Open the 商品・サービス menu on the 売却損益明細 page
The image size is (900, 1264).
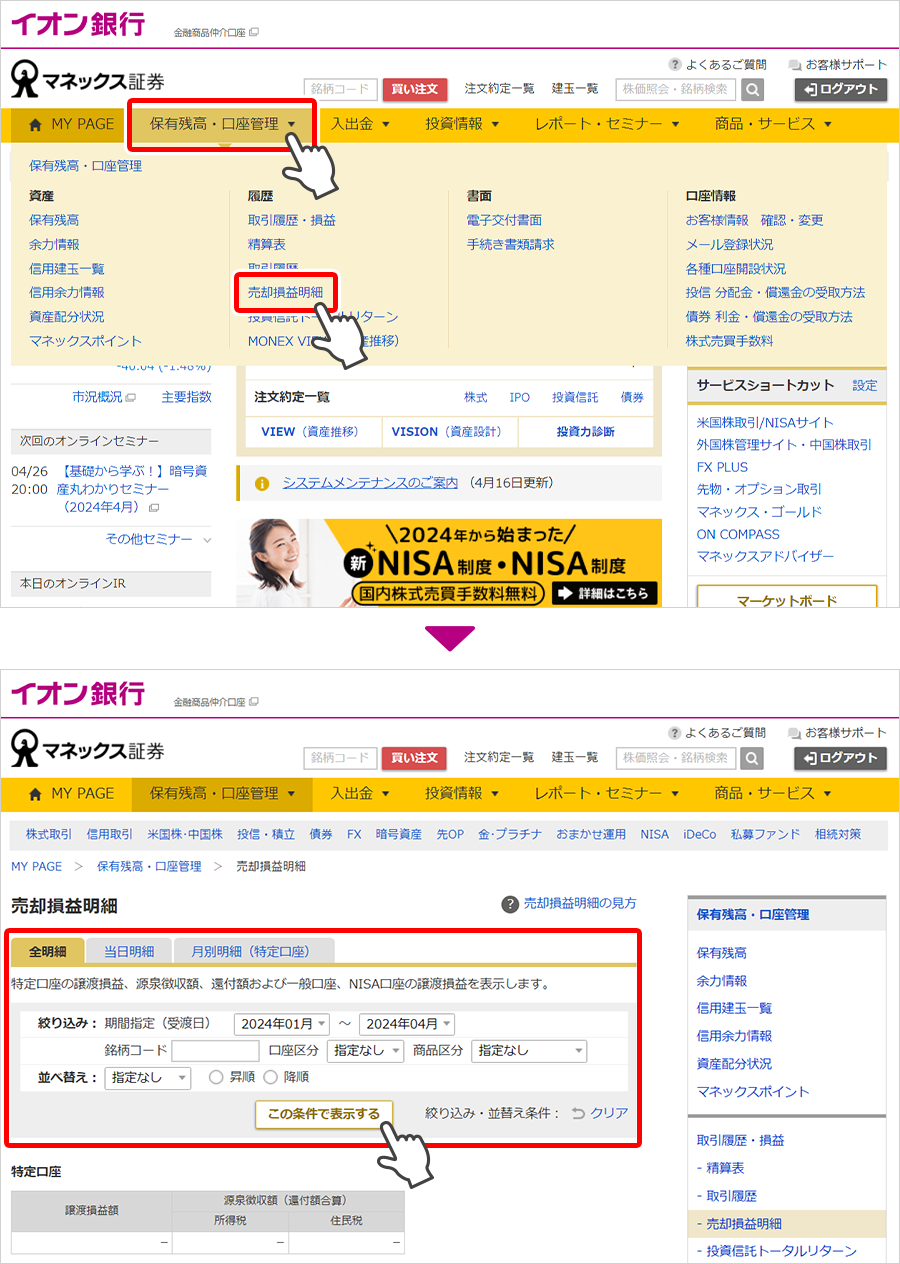coord(773,794)
